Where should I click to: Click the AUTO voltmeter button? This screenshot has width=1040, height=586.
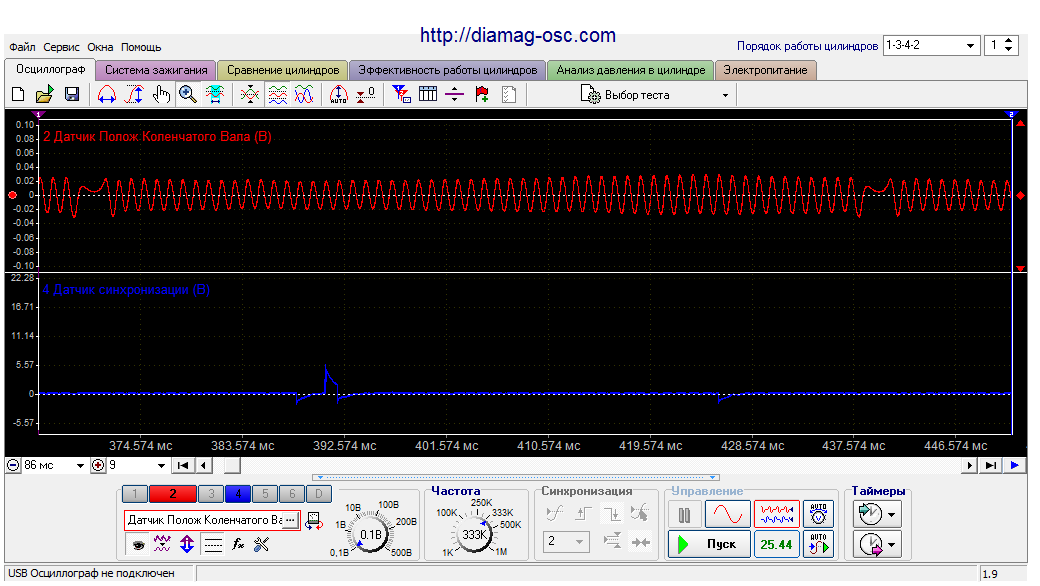coord(818,514)
